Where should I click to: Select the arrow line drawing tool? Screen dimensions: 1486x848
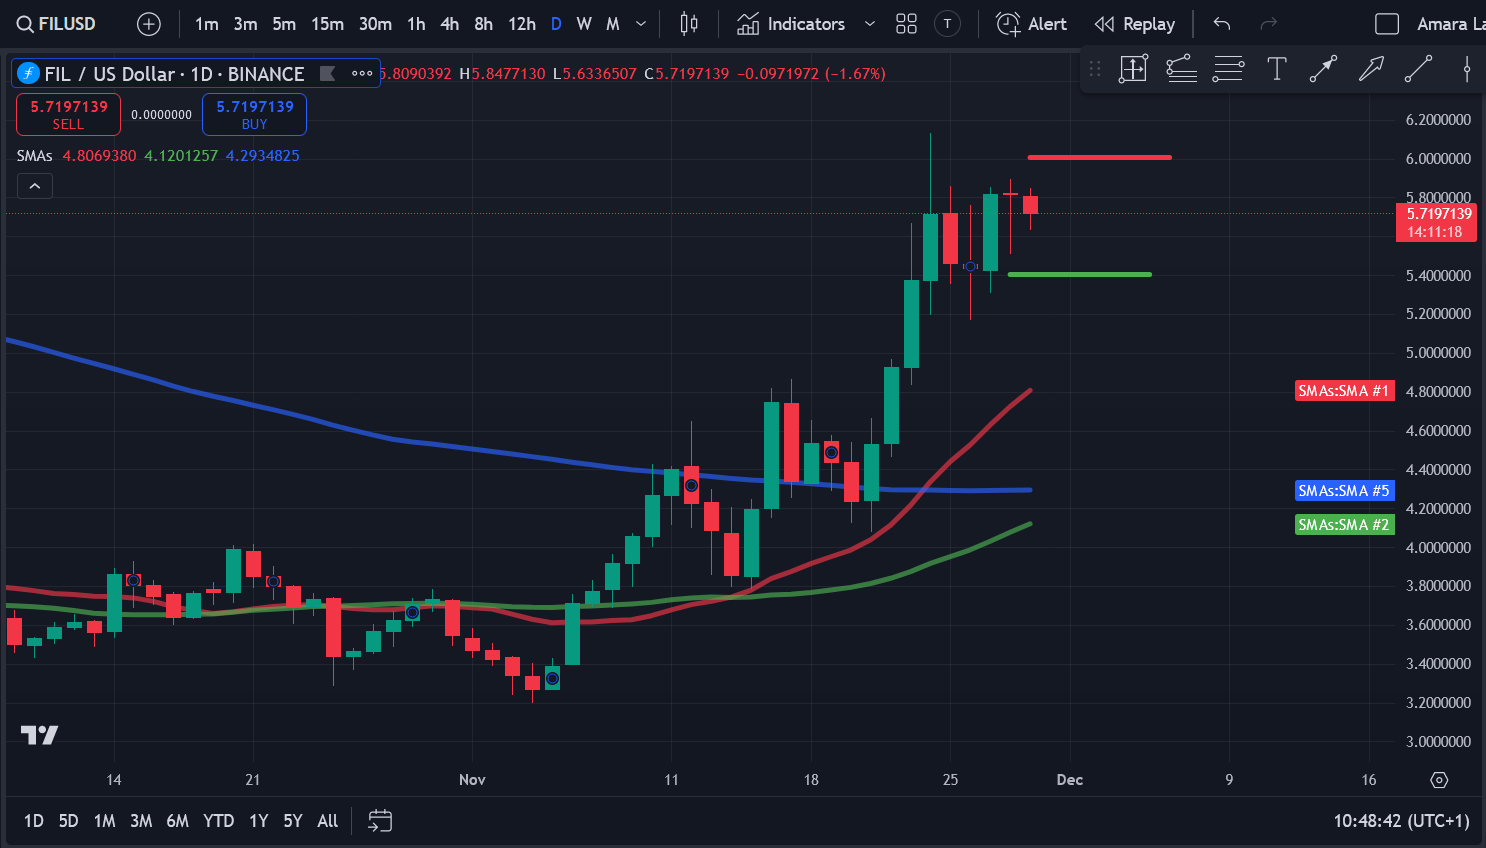1323,69
